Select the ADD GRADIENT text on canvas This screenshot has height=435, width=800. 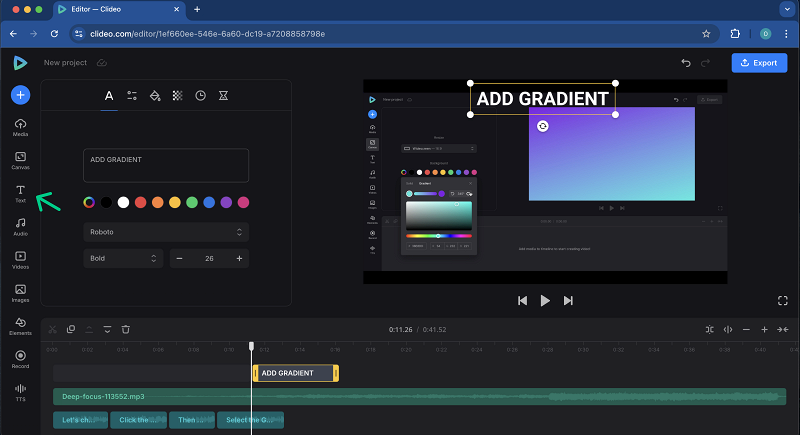(x=543, y=99)
